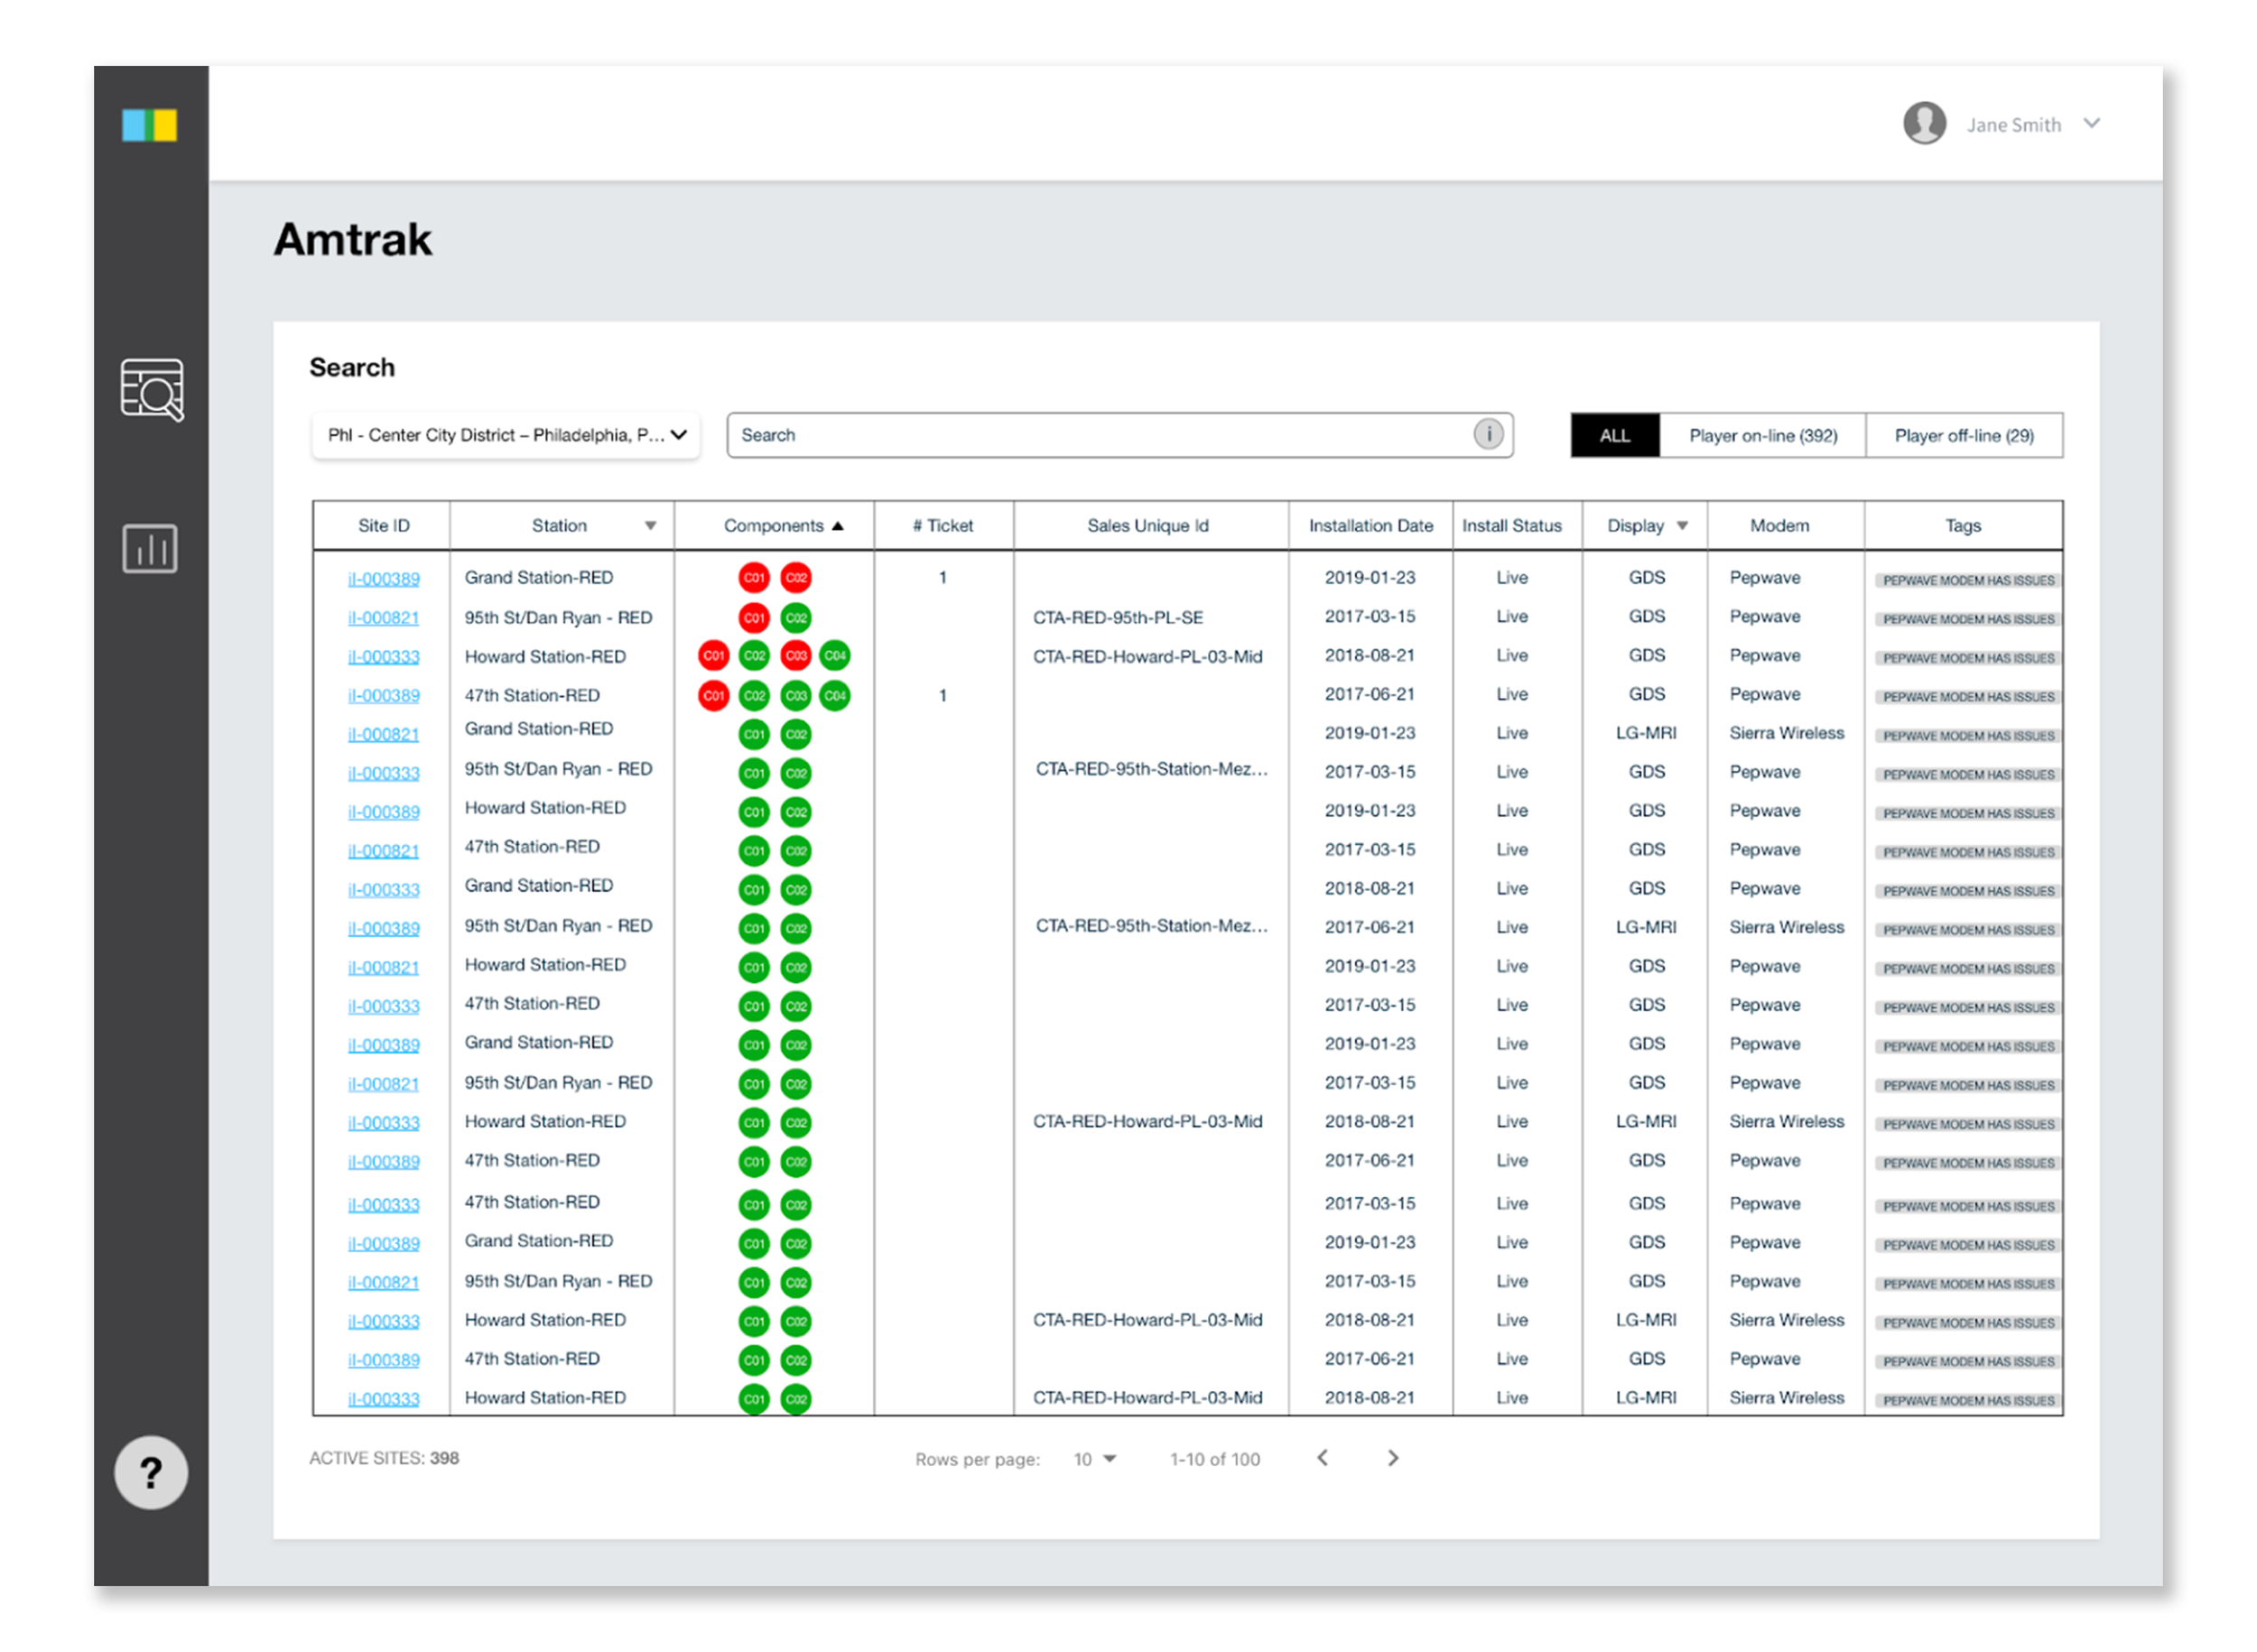2257x1652 pixels.
Task: Open the Station column filter arrow
Action: coord(650,527)
